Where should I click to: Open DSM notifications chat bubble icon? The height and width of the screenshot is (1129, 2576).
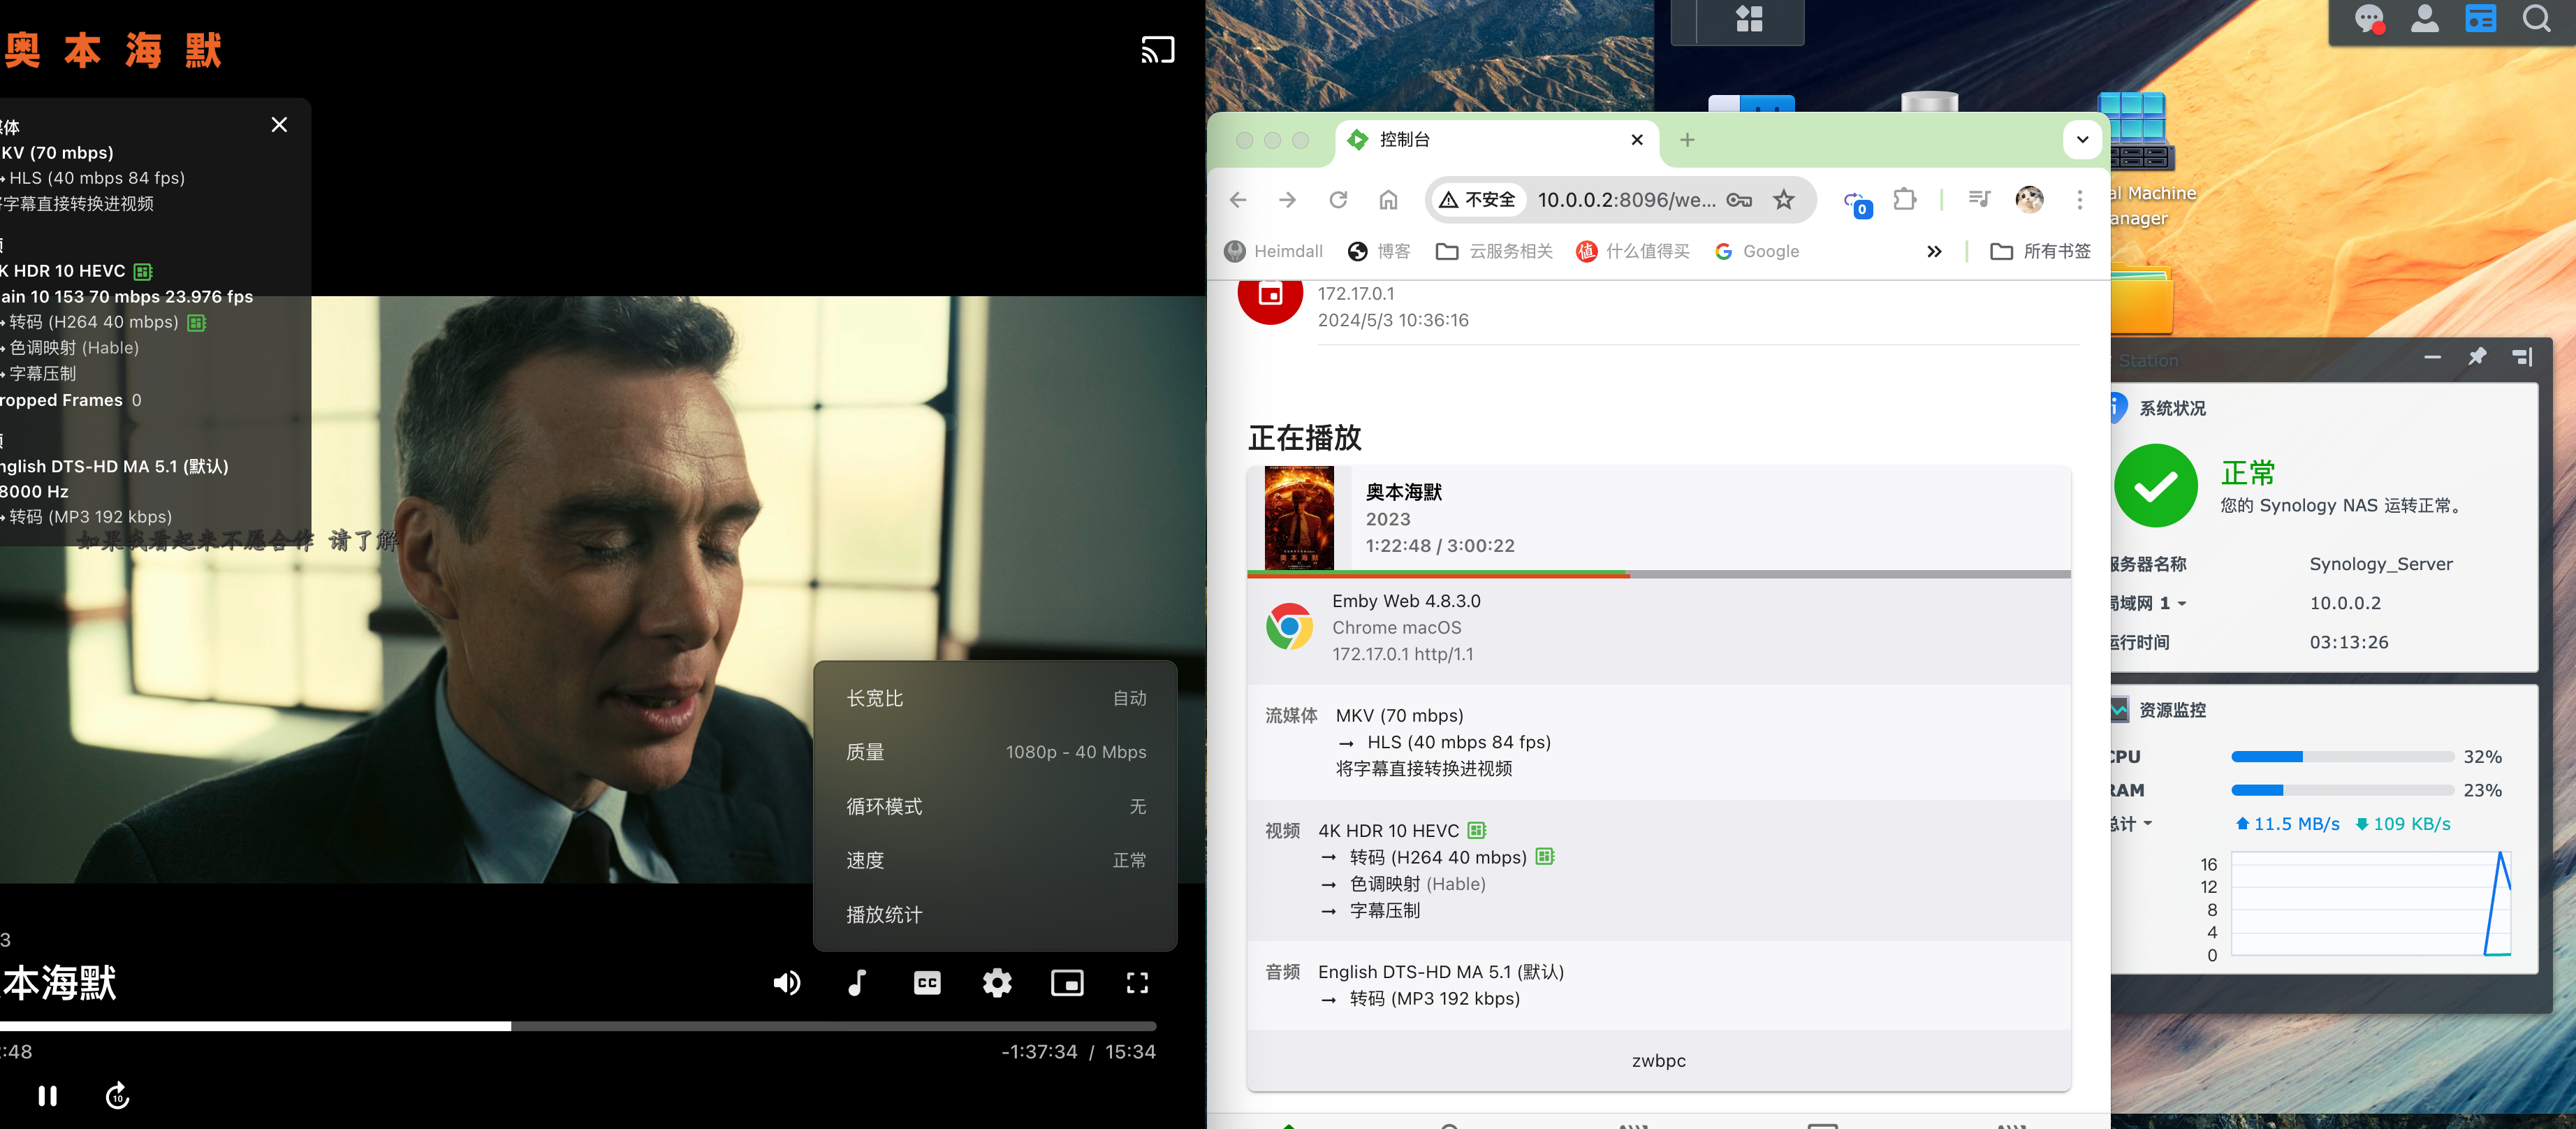(2369, 19)
